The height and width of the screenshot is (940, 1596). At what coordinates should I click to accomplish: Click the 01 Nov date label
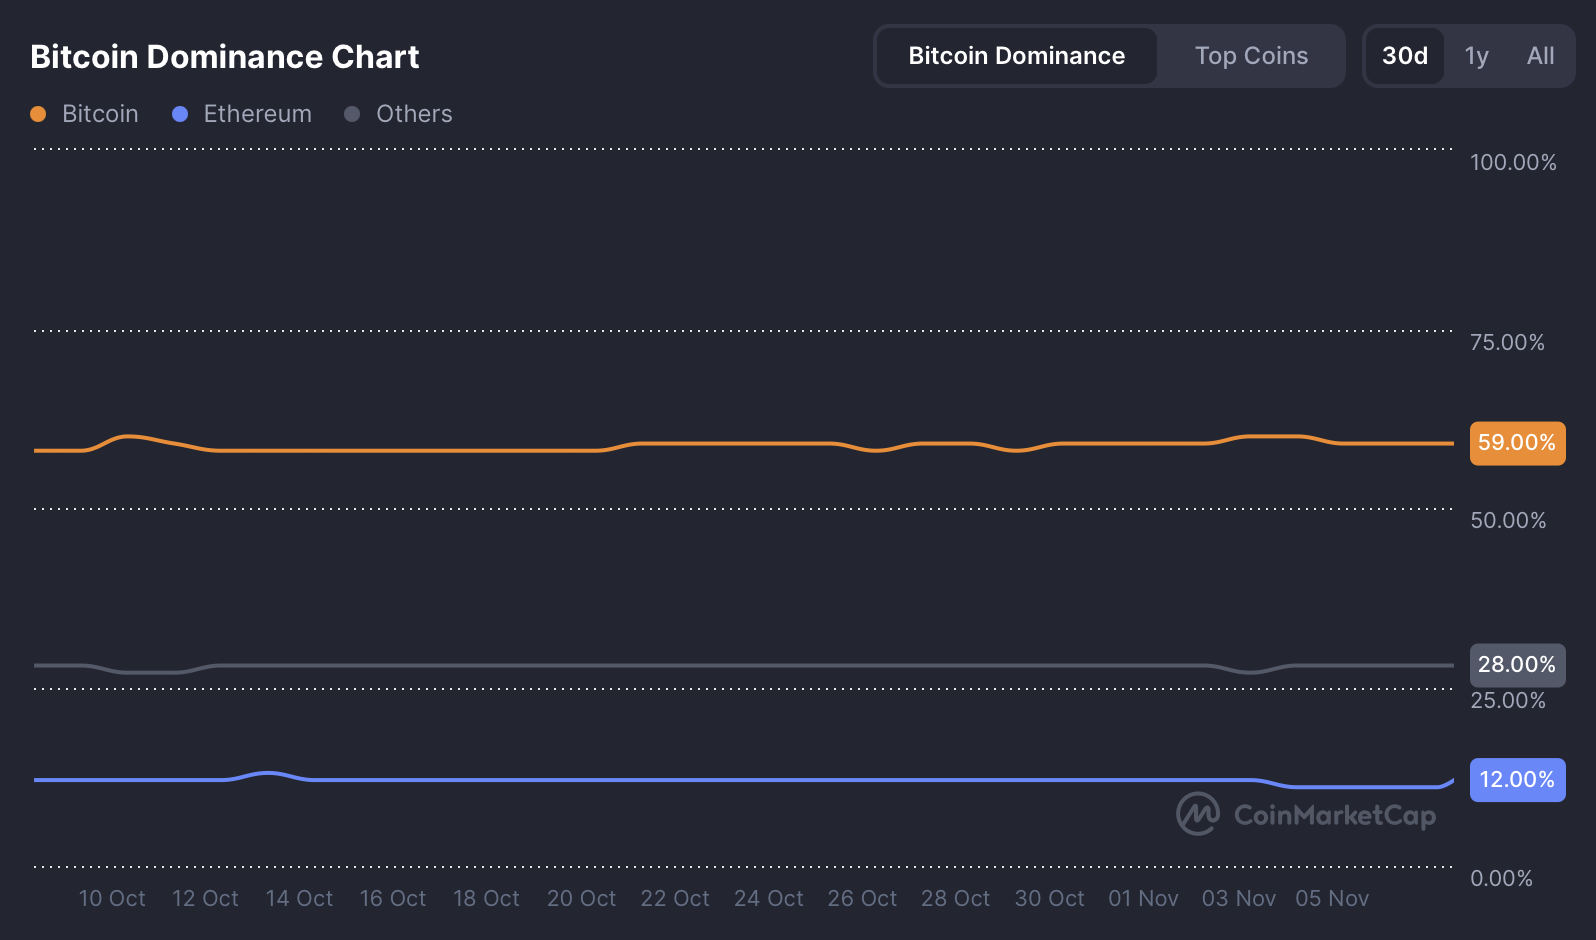coord(1143,899)
